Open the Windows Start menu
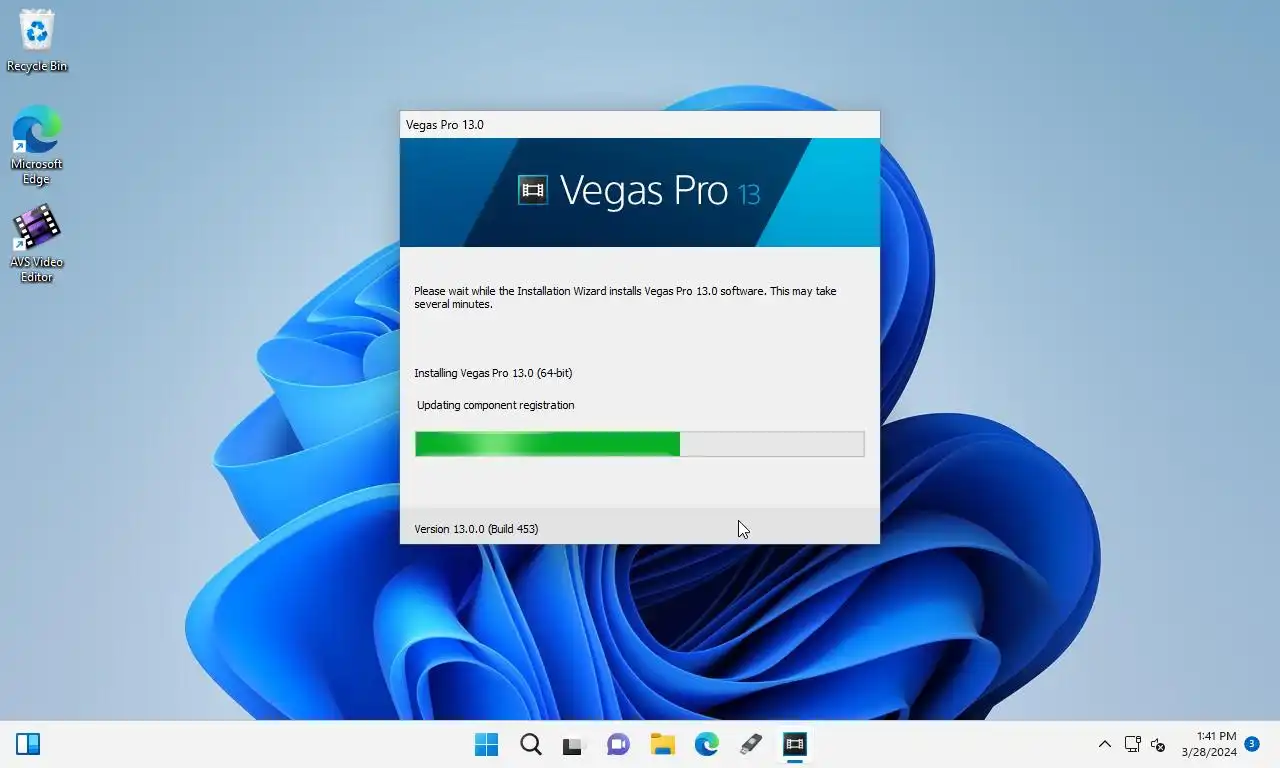Viewport: 1280px width, 768px height. point(486,744)
